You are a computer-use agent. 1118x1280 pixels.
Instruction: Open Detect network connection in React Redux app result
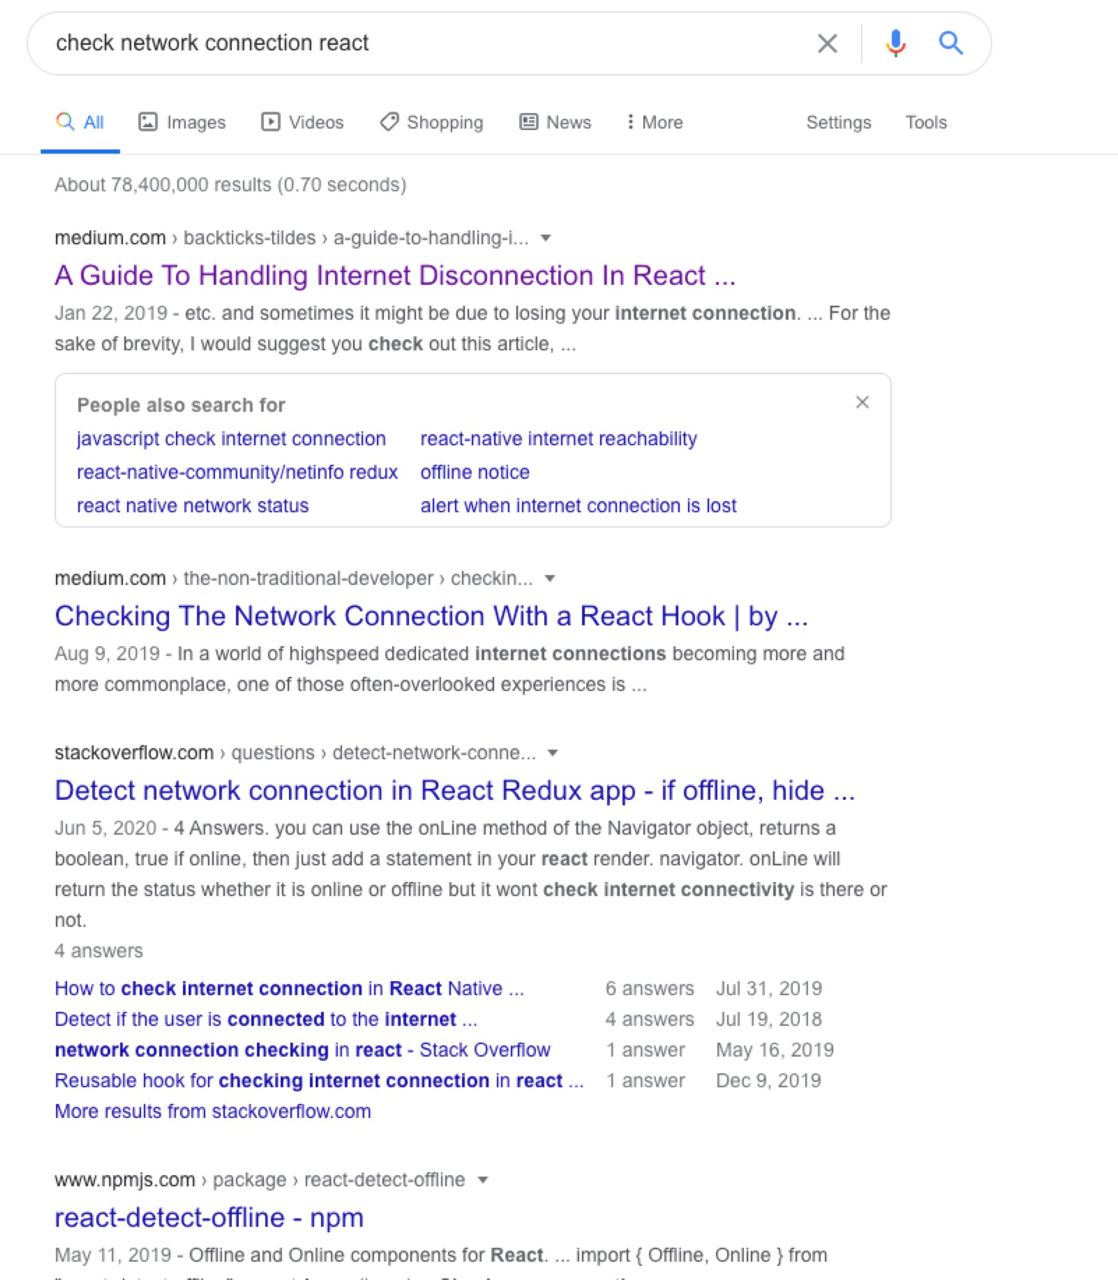(455, 790)
